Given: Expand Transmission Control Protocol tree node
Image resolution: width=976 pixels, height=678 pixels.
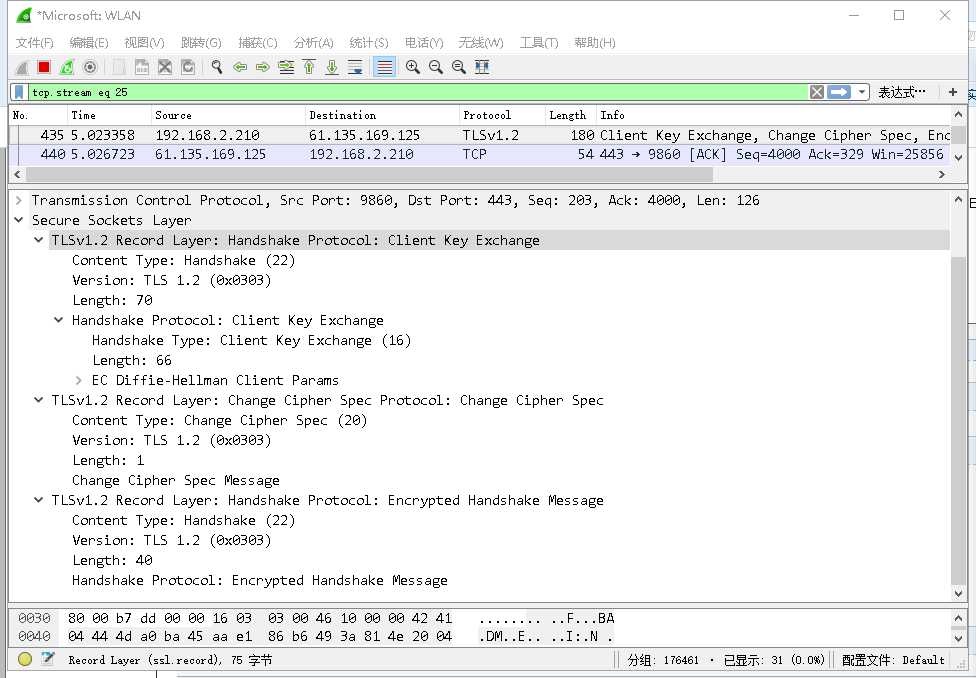Looking at the screenshot, I should (19, 200).
